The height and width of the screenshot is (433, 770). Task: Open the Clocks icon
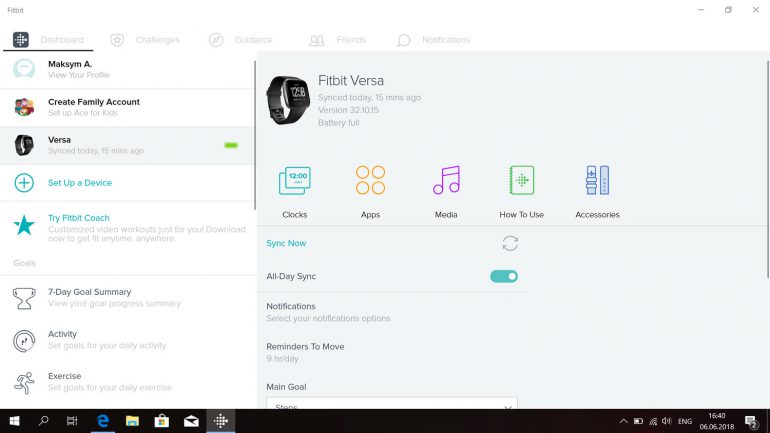click(295, 181)
